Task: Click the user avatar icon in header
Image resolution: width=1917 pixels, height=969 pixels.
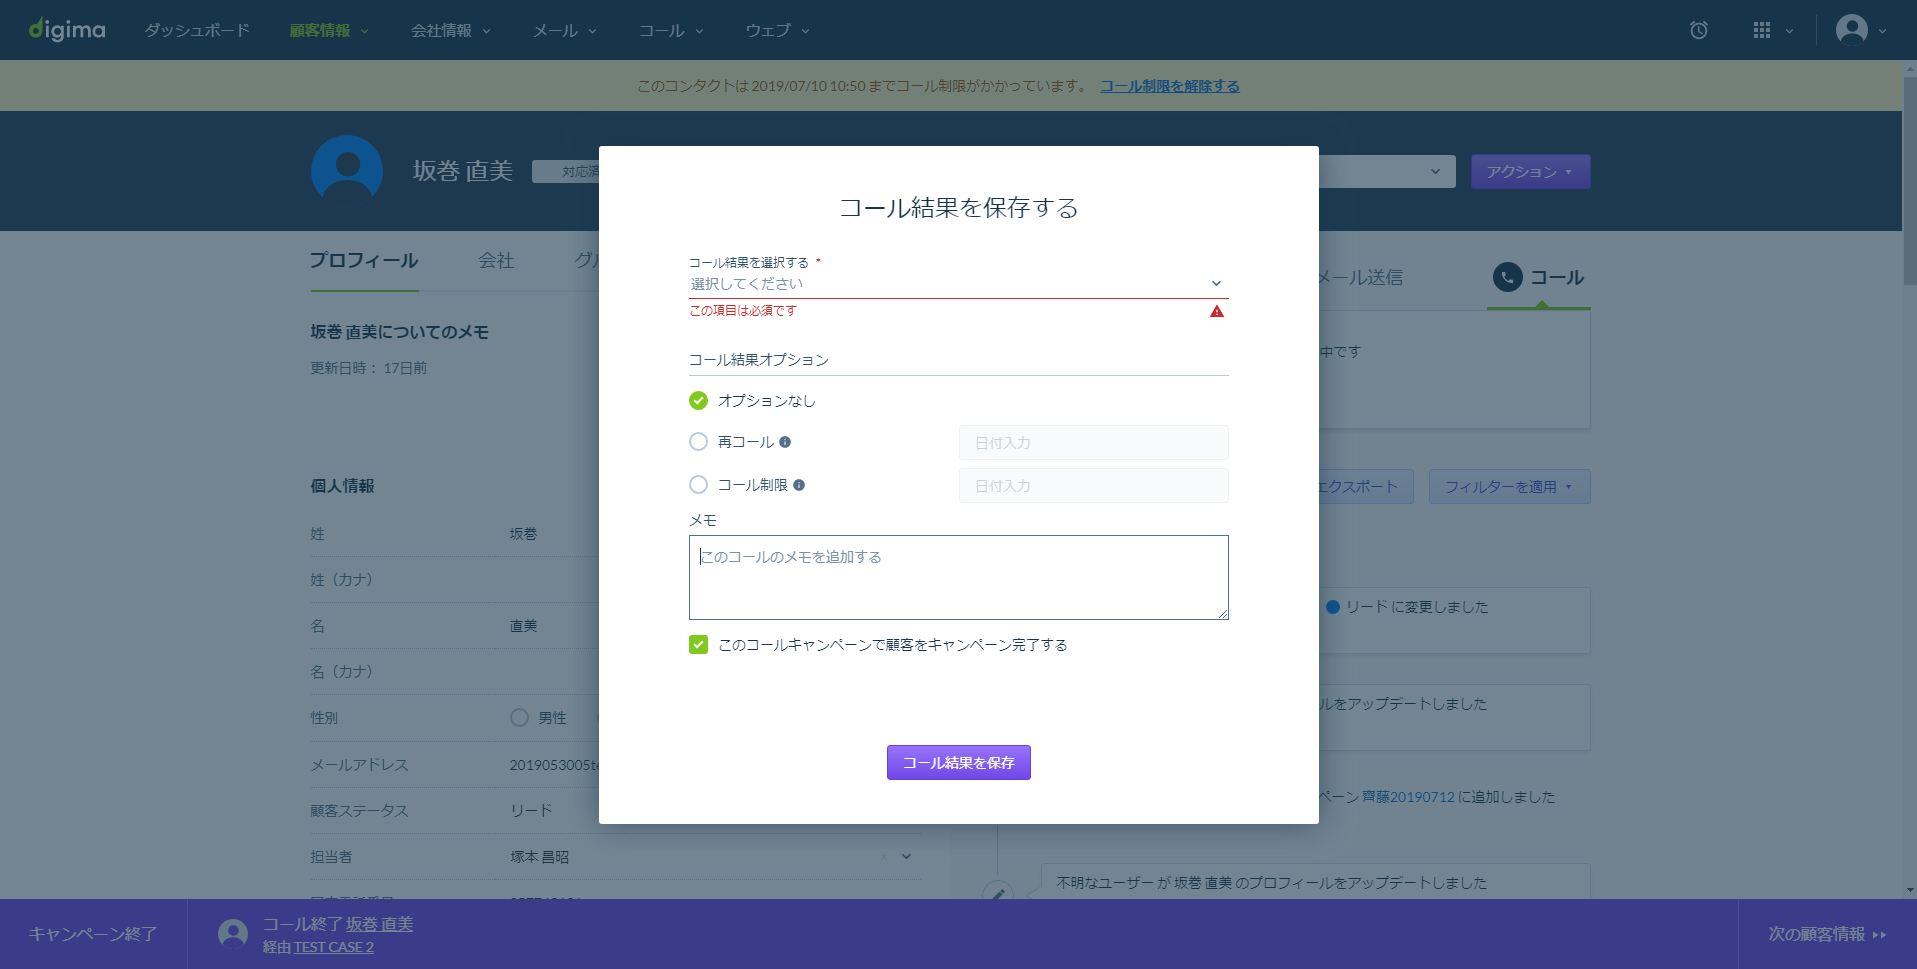Action: click(1851, 30)
